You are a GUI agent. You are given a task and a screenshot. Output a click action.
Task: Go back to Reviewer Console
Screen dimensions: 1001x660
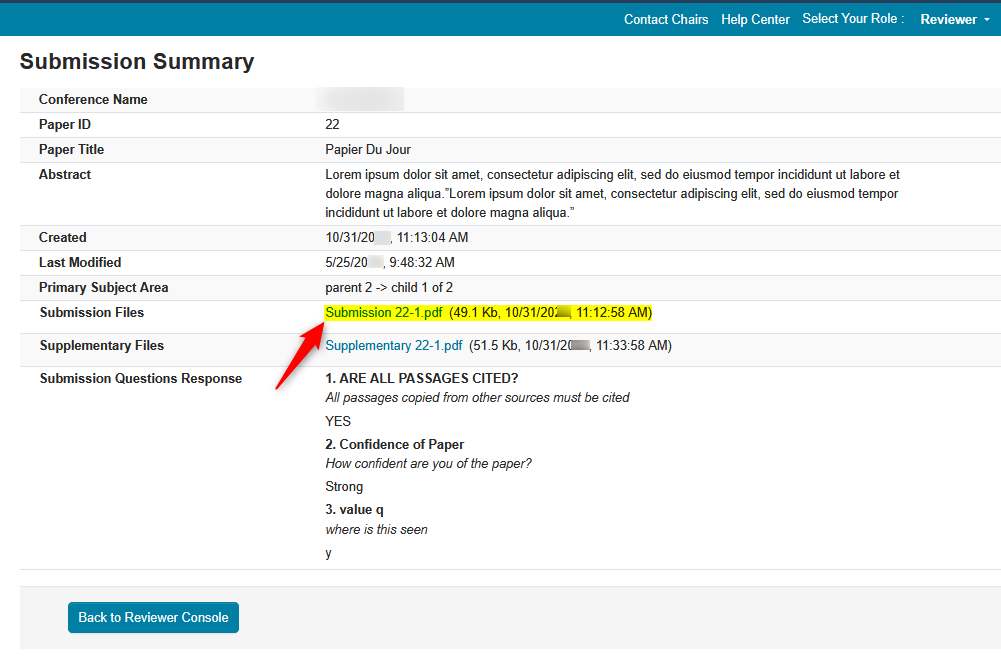(153, 617)
